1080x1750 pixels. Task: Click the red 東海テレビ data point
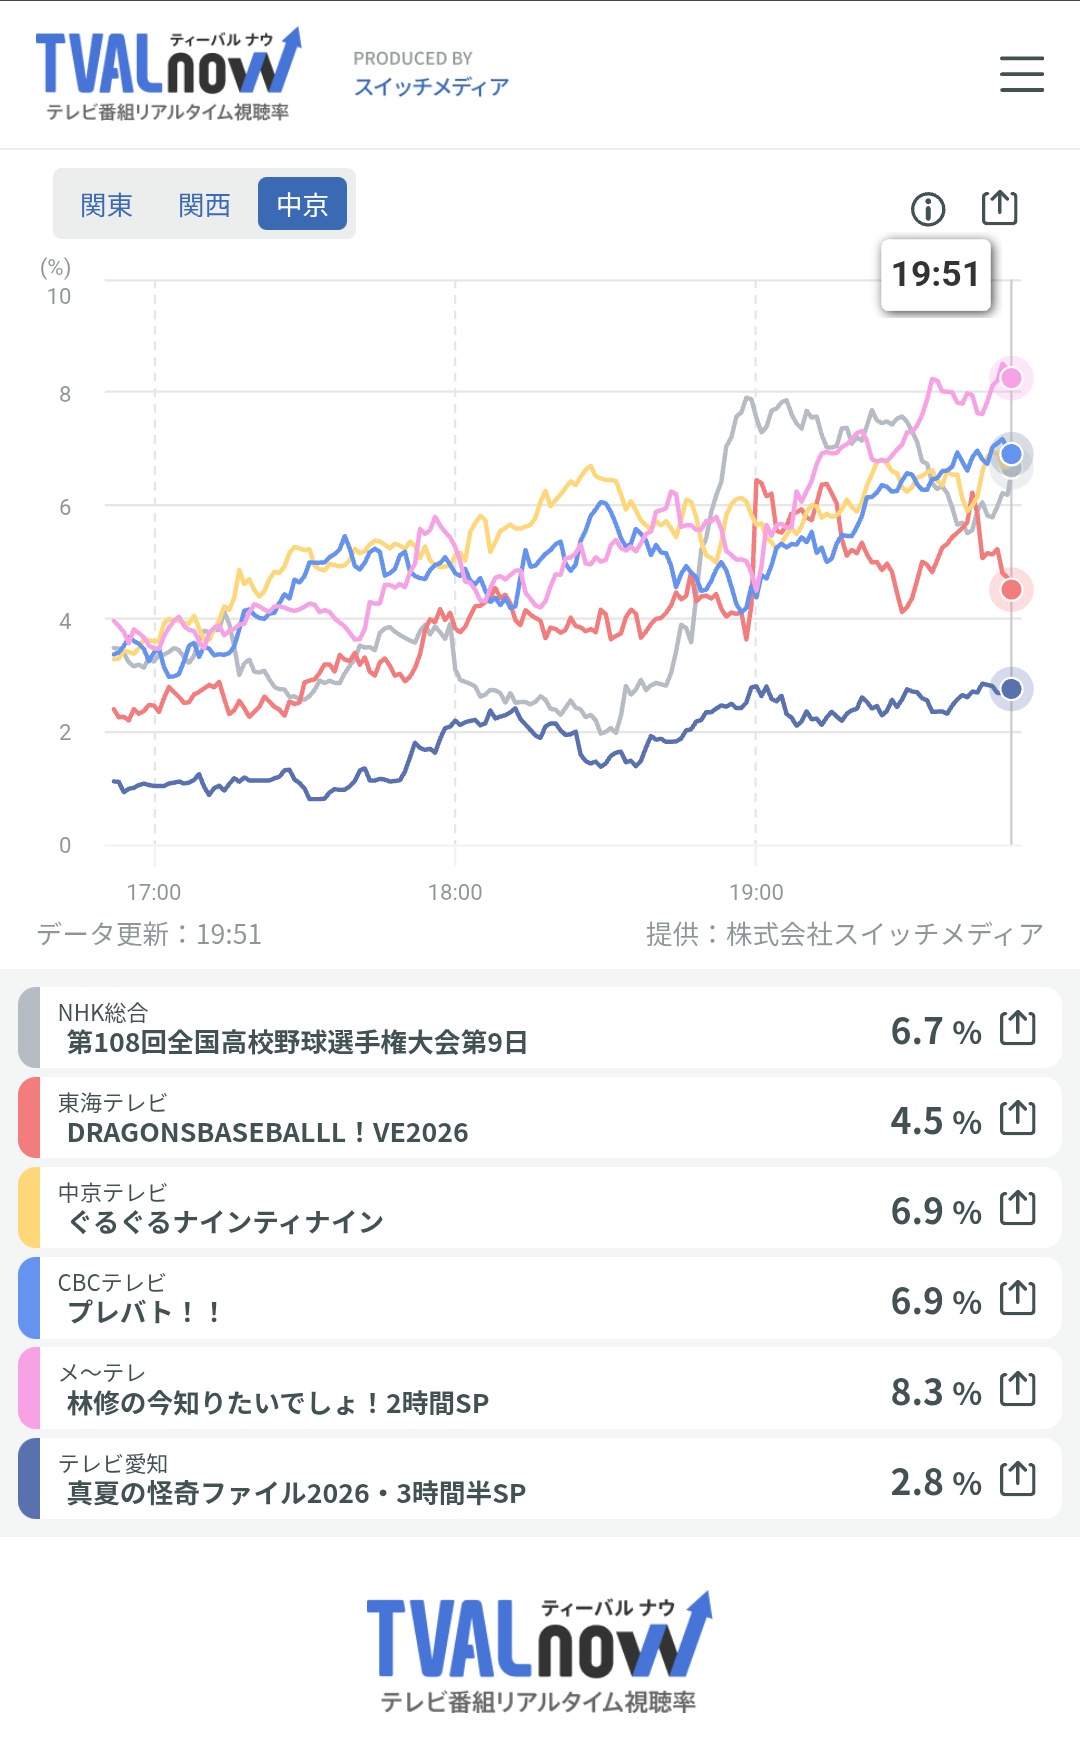click(x=1011, y=590)
